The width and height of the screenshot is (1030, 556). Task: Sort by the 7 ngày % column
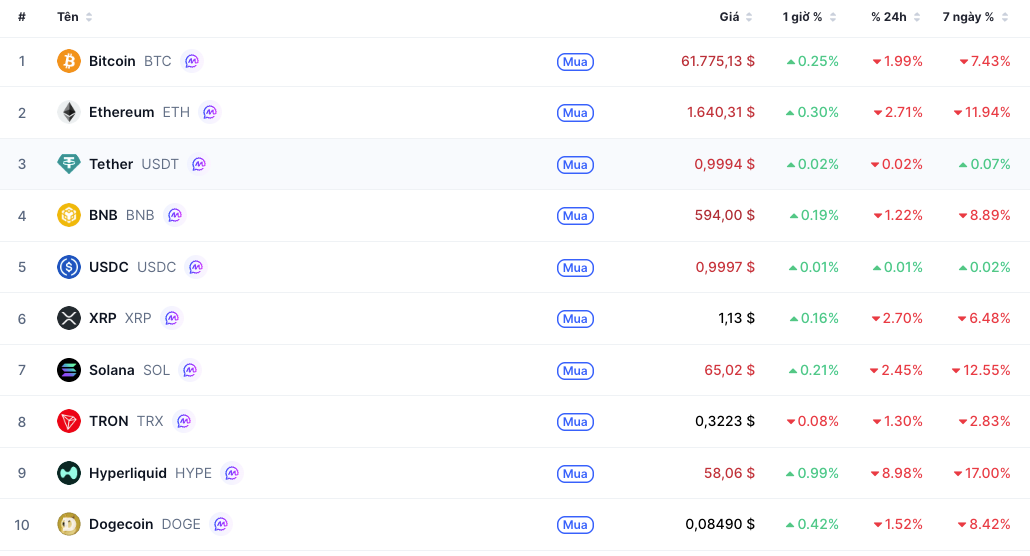coord(975,17)
